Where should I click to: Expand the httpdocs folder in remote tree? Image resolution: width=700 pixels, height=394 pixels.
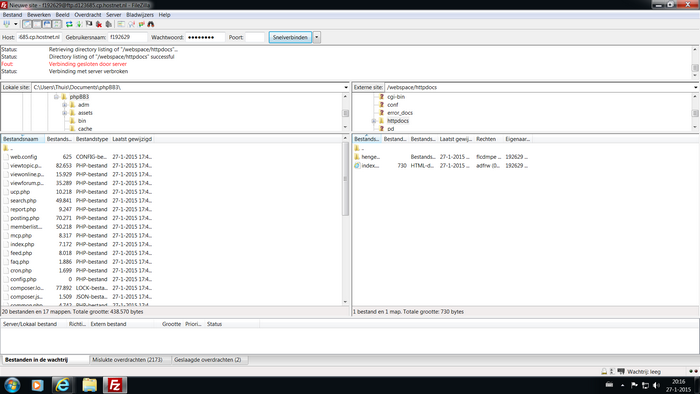coord(373,121)
